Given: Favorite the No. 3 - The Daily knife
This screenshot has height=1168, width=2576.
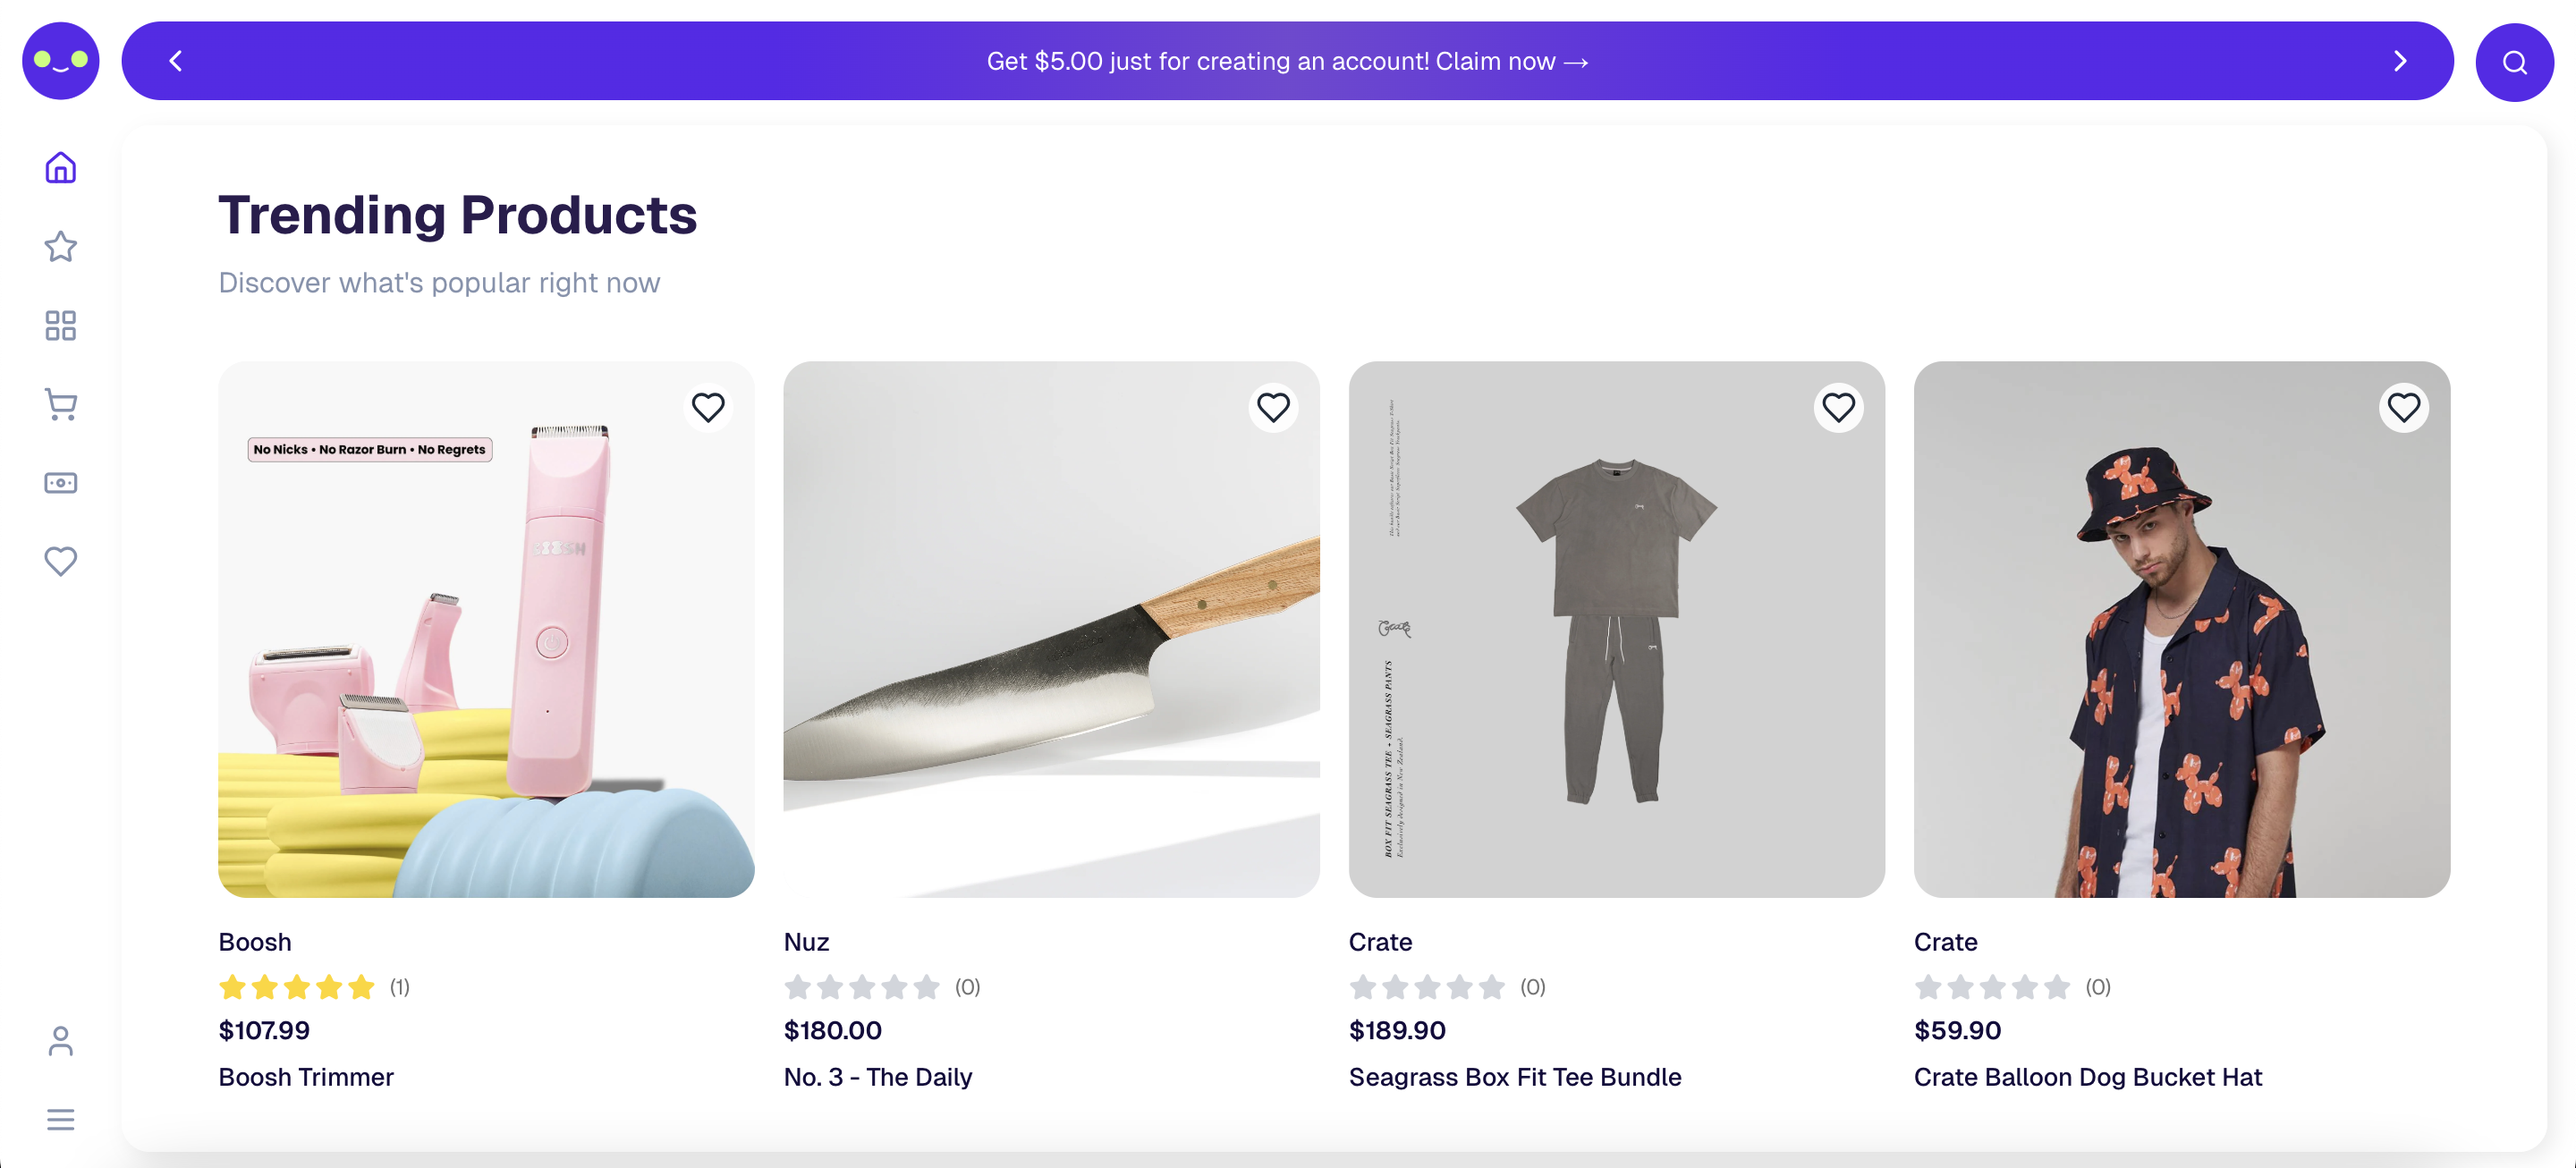Looking at the screenshot, I should [1273, 407].
